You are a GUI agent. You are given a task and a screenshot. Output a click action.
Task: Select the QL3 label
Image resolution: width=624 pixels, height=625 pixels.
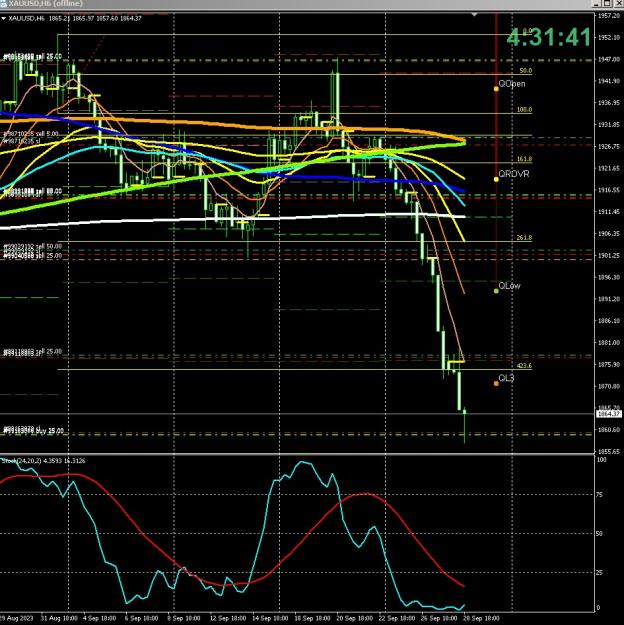click(506, 378)
